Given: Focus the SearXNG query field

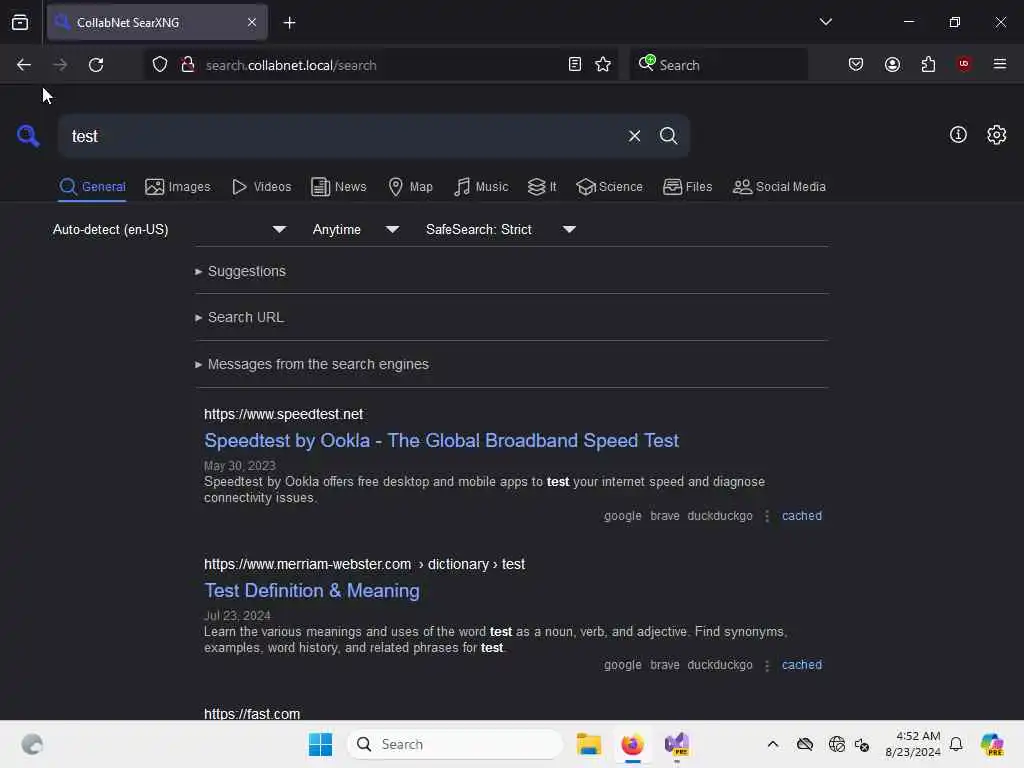Looking at the screenshot, I should click(x=340, y=136).
